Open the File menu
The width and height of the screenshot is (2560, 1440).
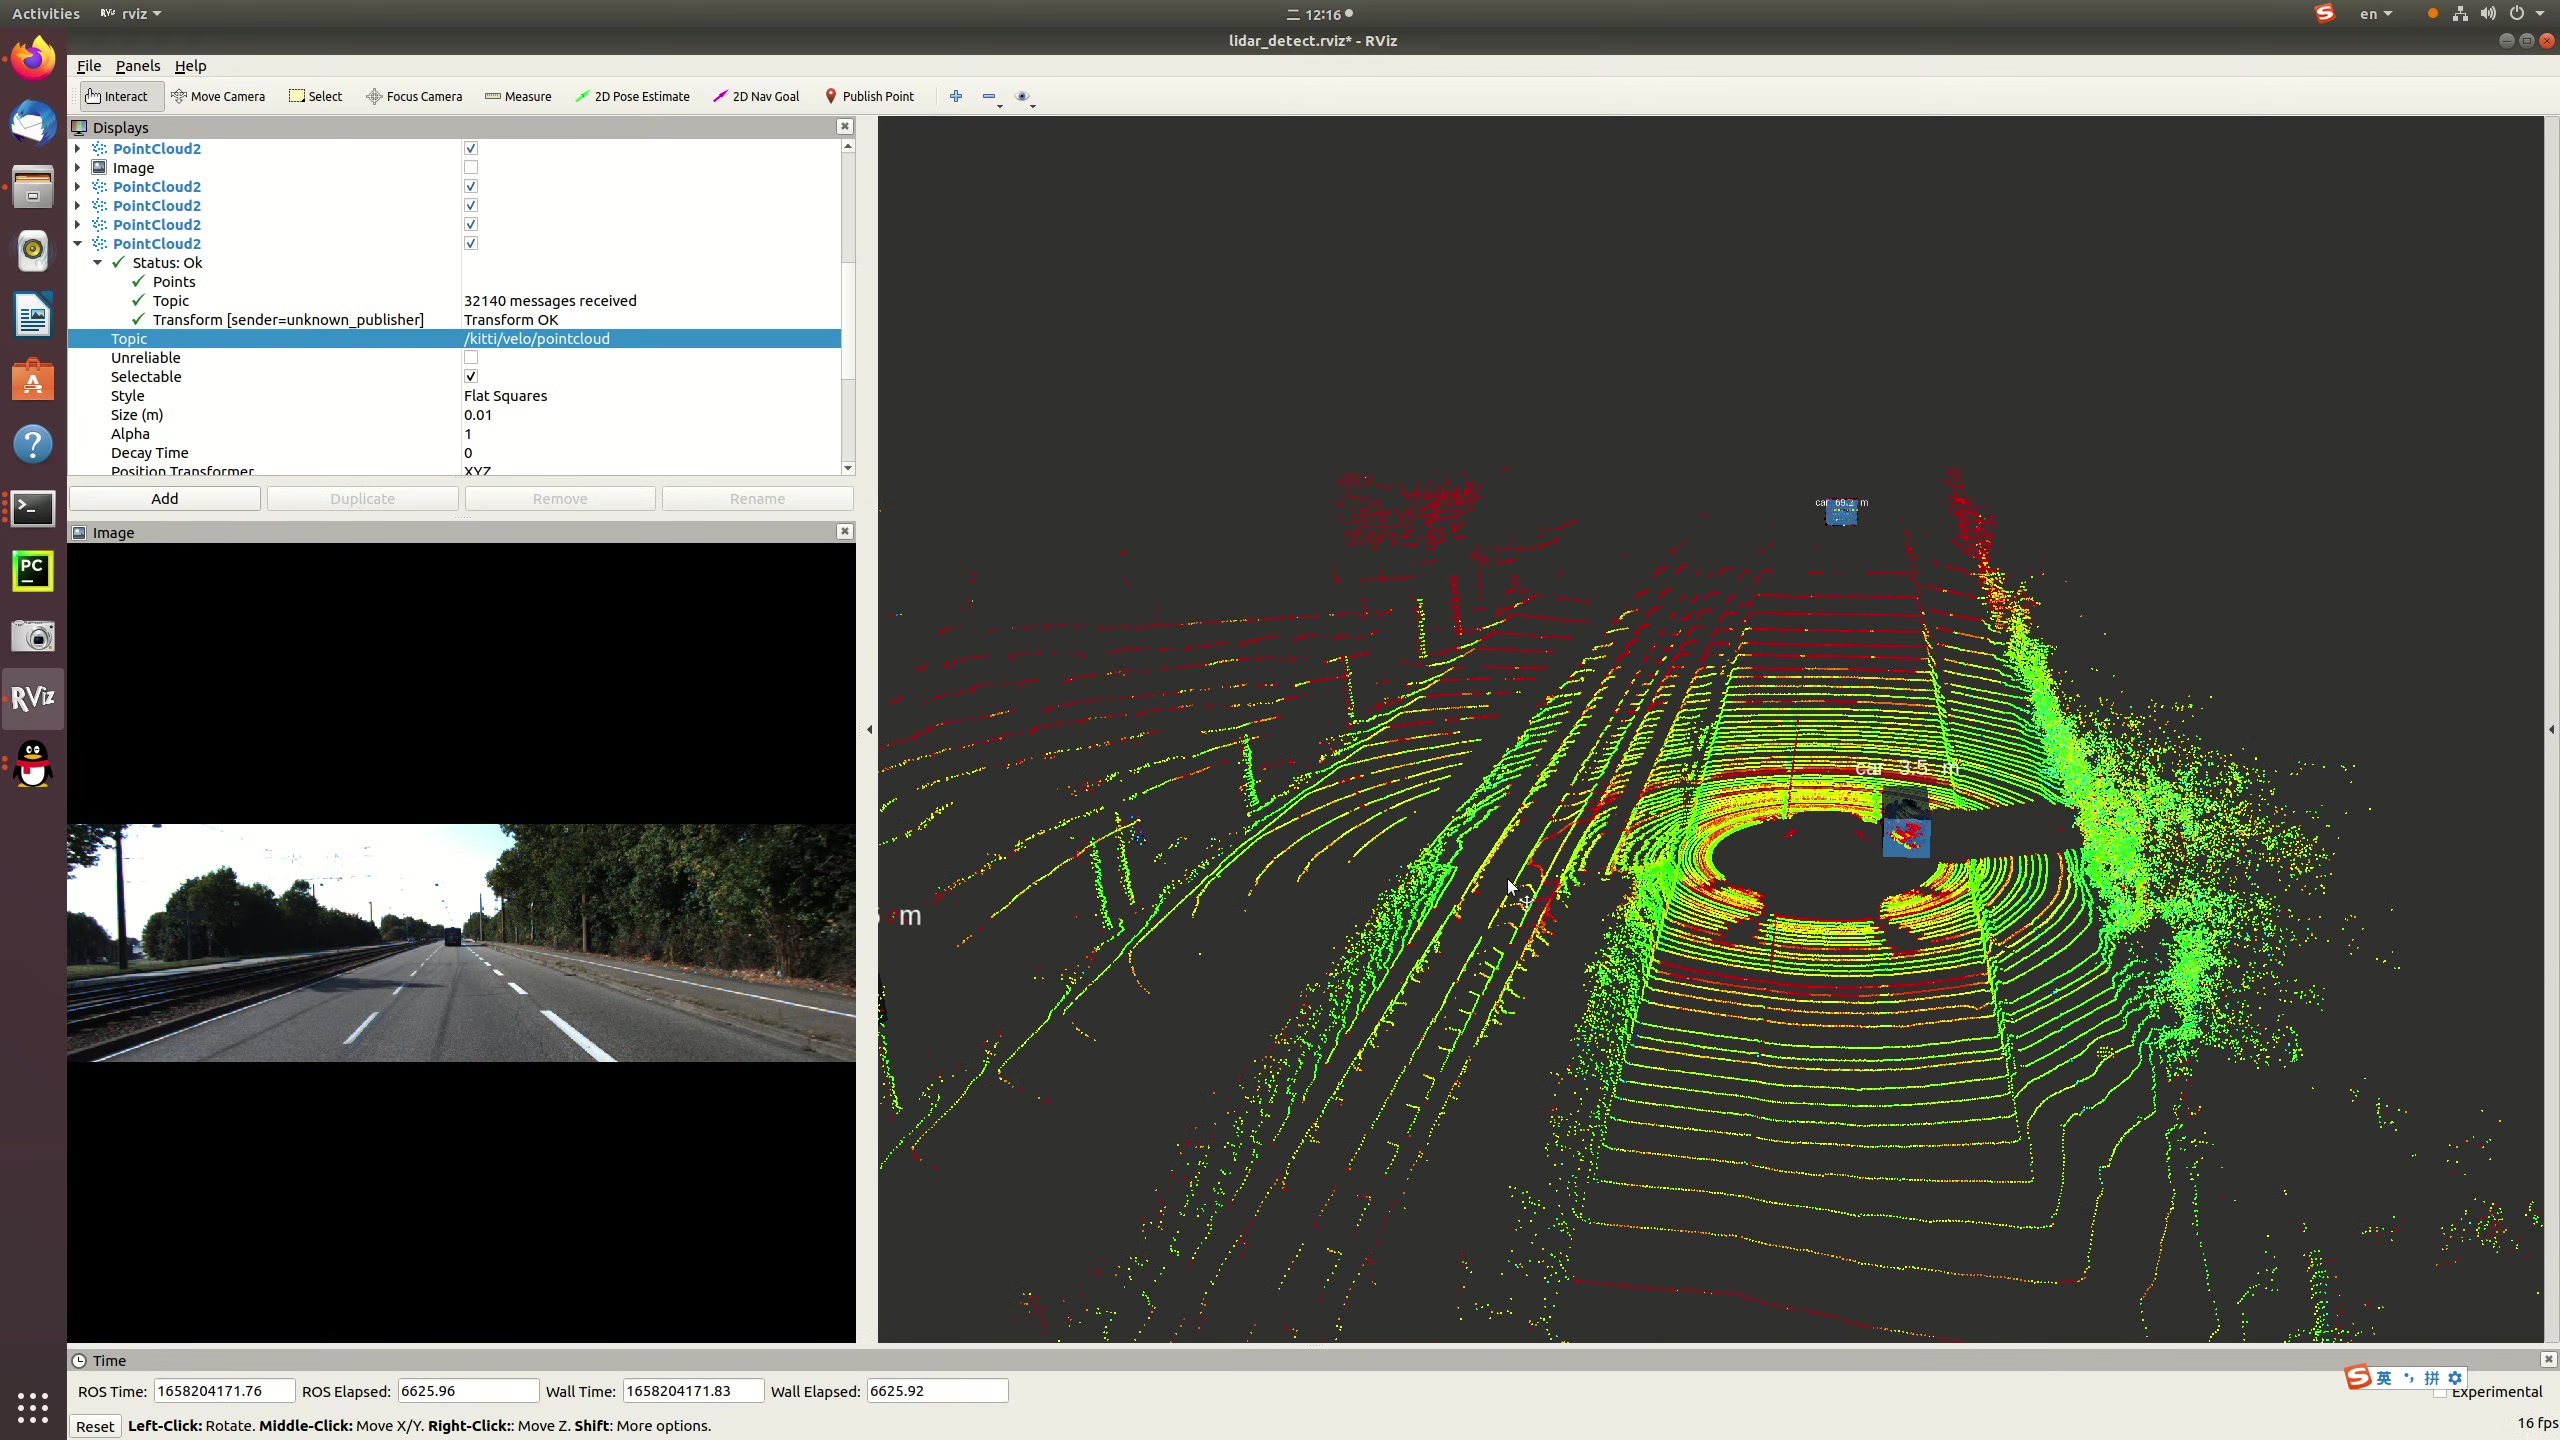88,66
